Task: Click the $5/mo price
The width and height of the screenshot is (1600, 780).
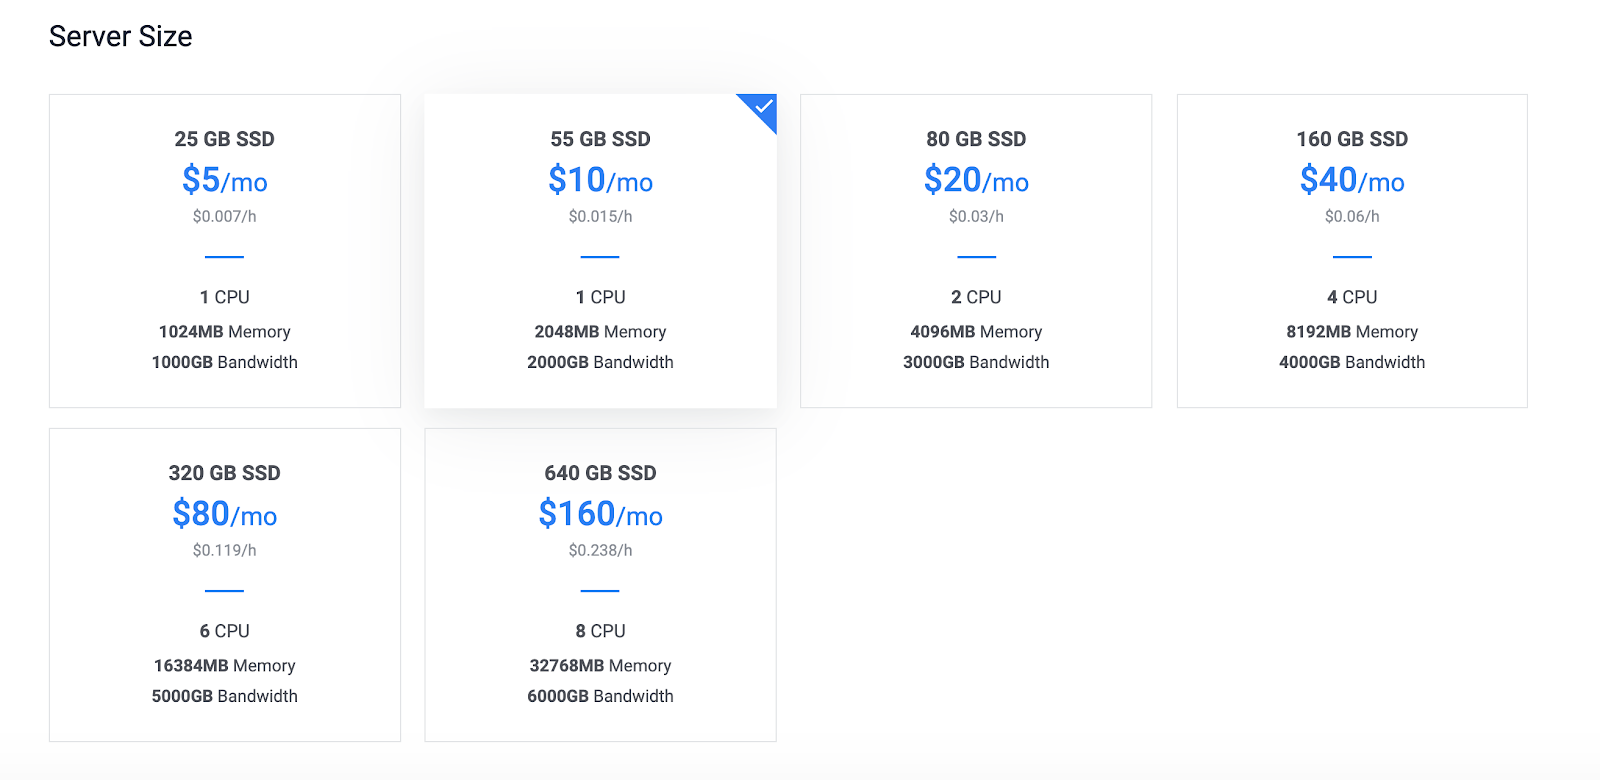Action: 224,181
